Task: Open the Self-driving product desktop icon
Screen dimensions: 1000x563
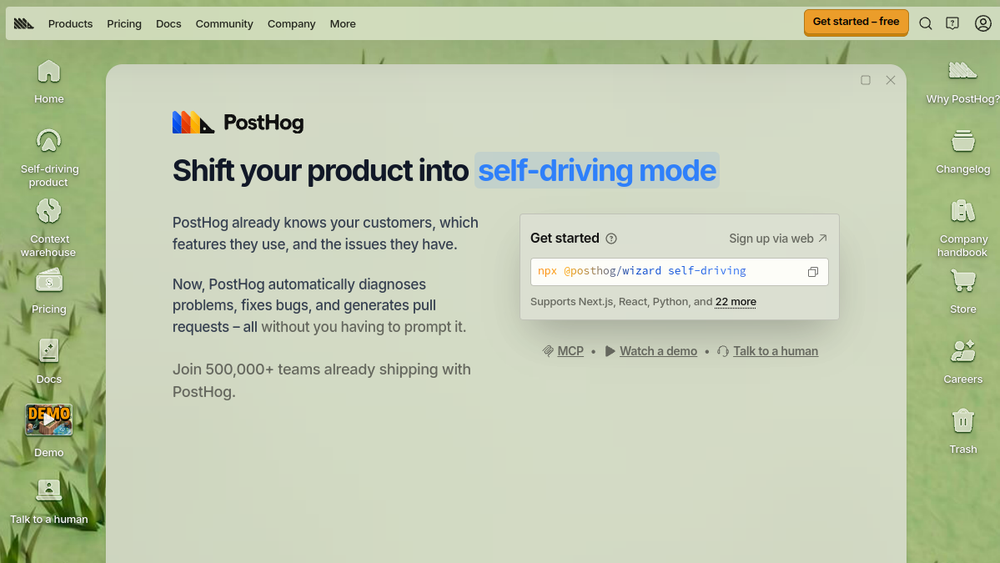Action: [48, 157]
